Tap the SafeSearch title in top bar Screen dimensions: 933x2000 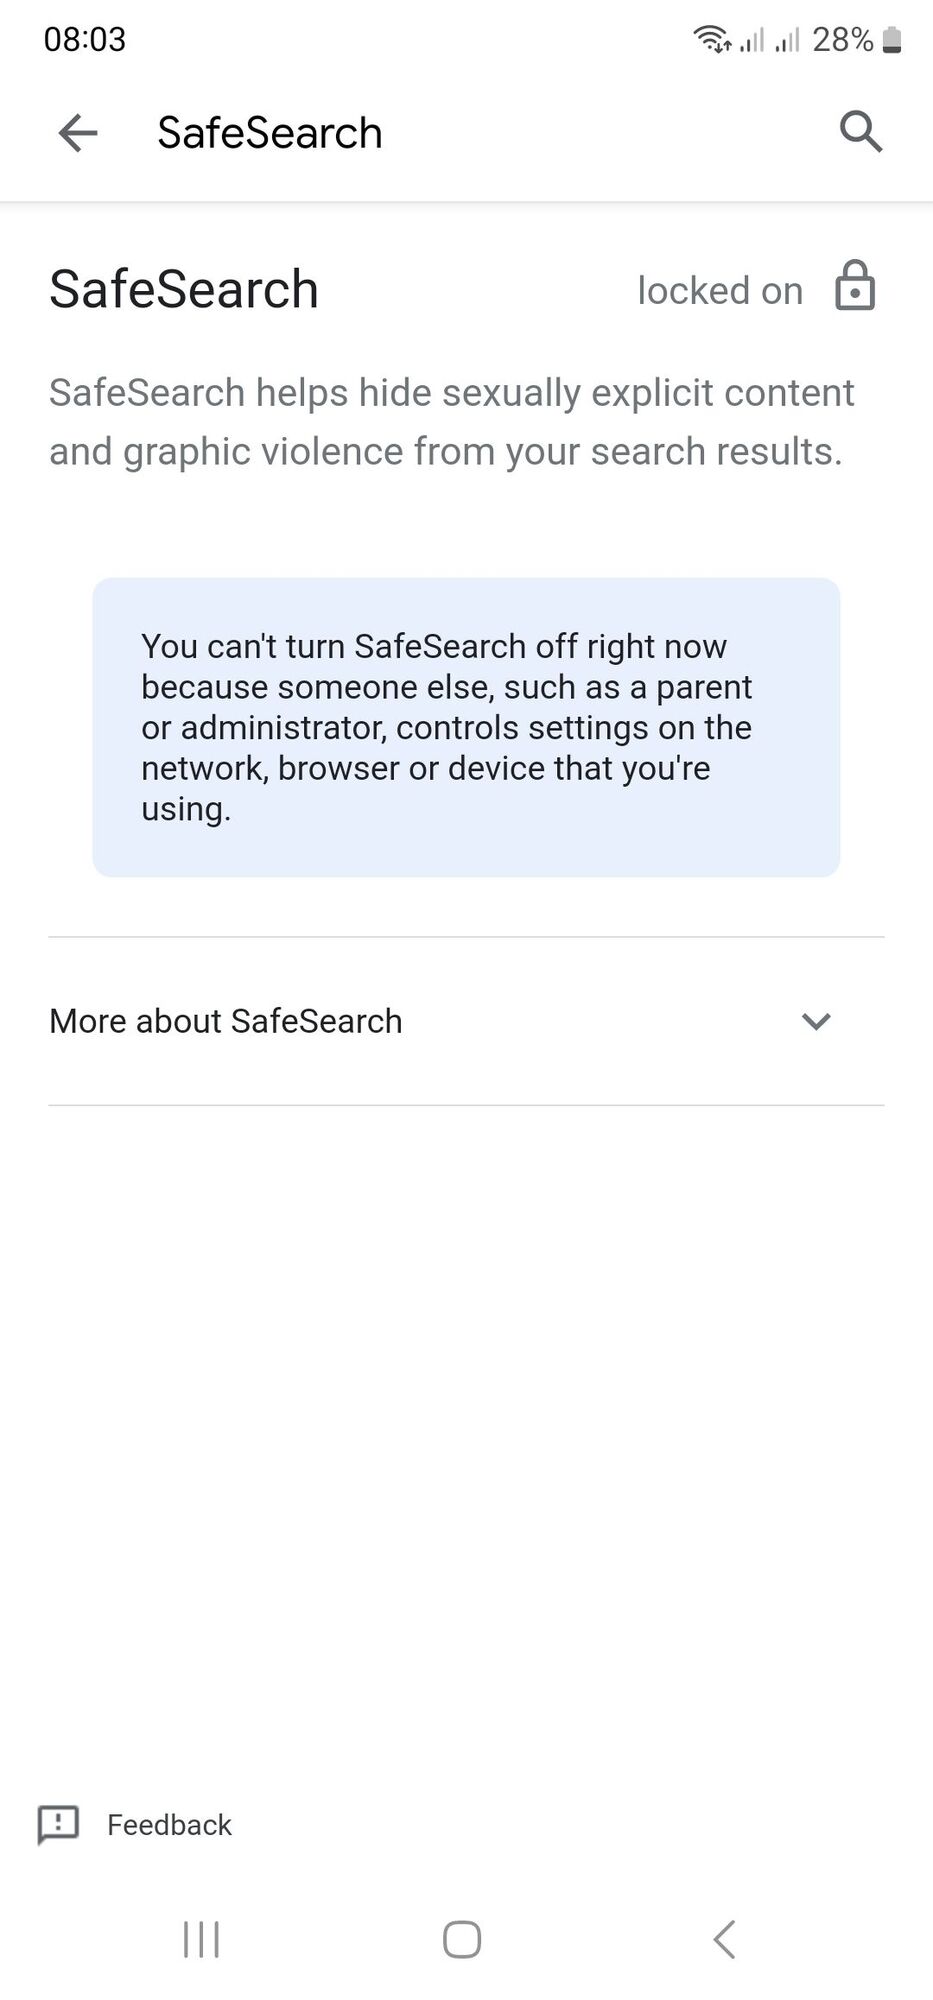[270, 133]
